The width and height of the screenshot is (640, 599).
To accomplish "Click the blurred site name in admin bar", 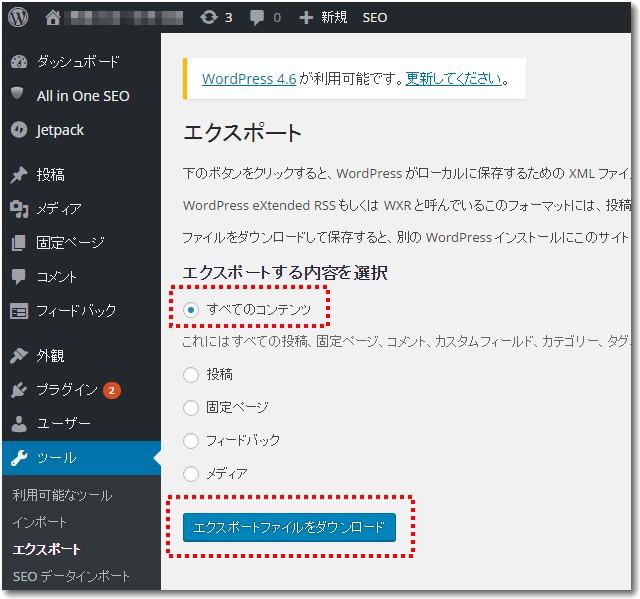I will (x=126, y=18).
